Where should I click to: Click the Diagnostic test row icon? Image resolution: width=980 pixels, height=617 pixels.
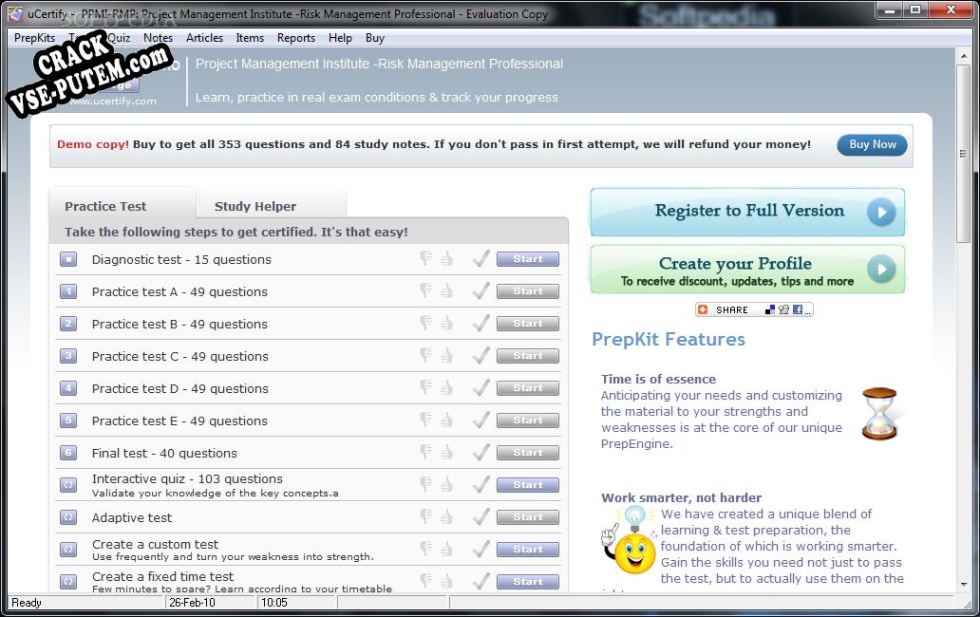[68, 259]
